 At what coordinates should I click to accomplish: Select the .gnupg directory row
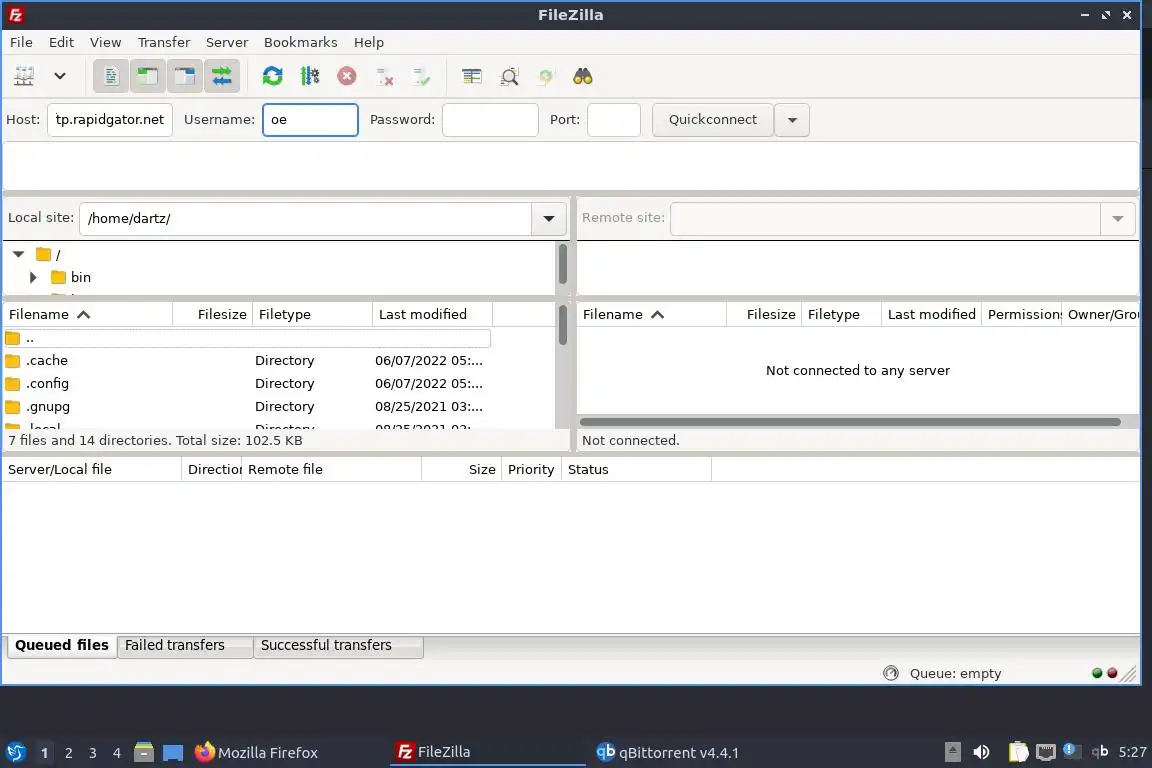247,406
